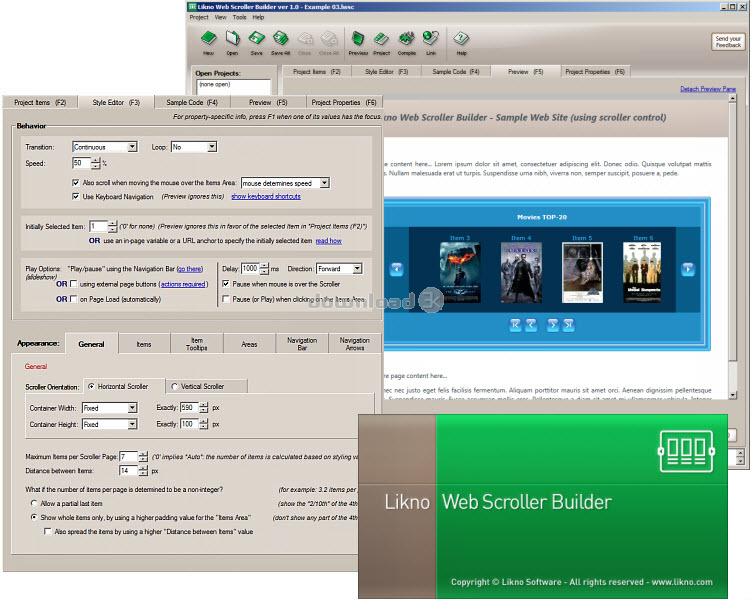This screenshot has width=752, height=600.
Task: Open the Help menu
Action: [258, 17]
